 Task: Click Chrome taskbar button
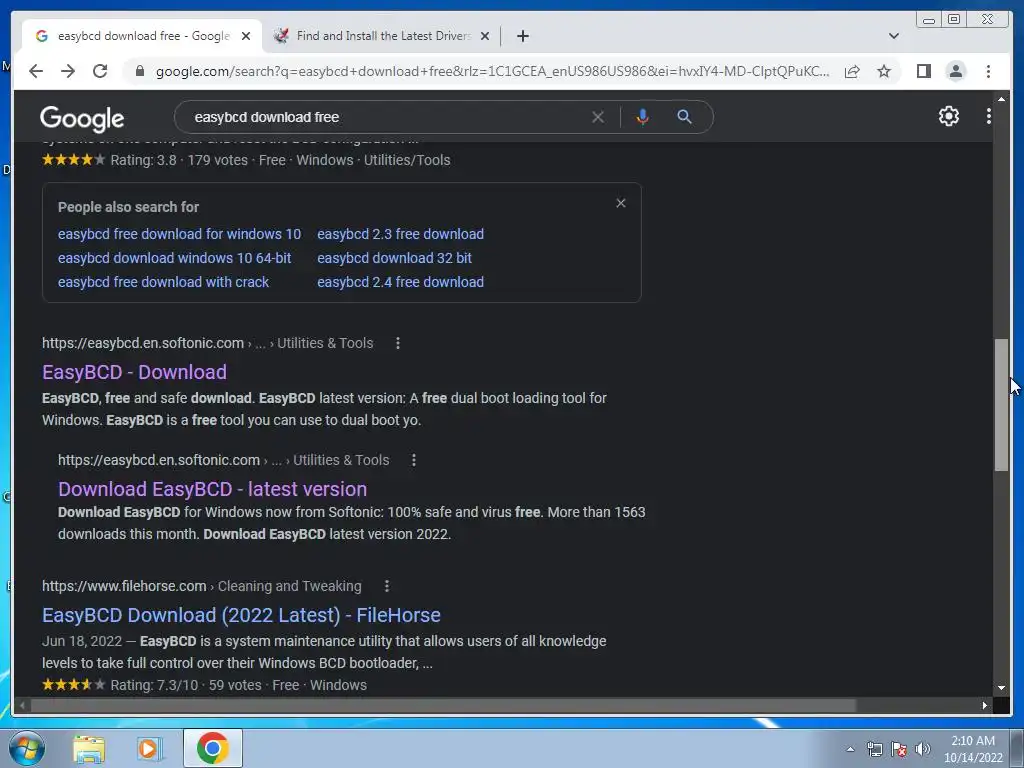point(212,748)
